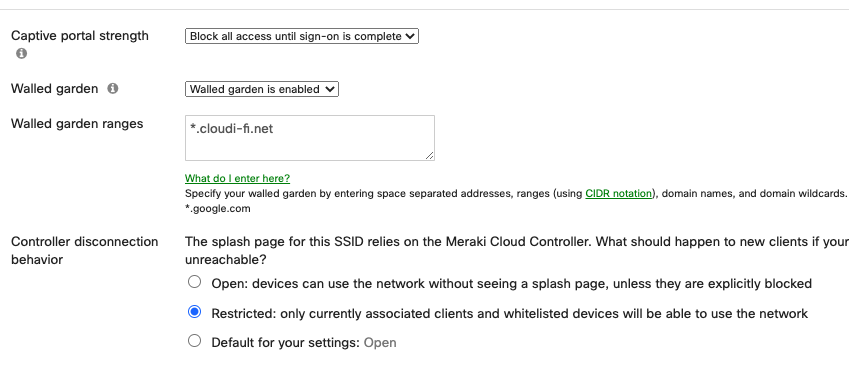Open the Captive portal strength dropdown
Screen dimensions: 849x370
(x=302, y=36)
